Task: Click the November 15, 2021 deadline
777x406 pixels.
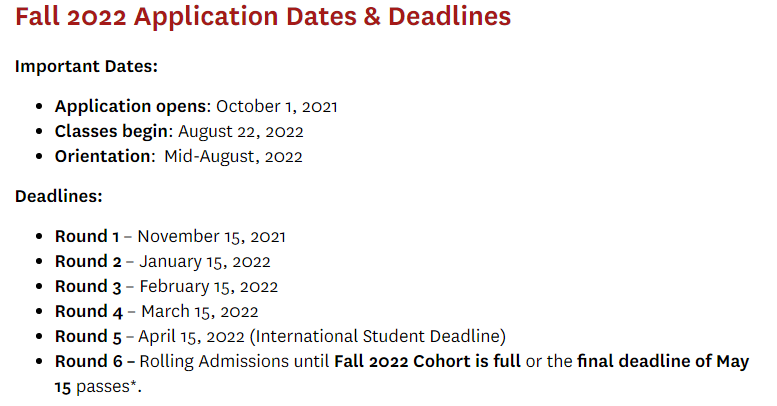Action: pyautogui.click(x=211, y=236)
